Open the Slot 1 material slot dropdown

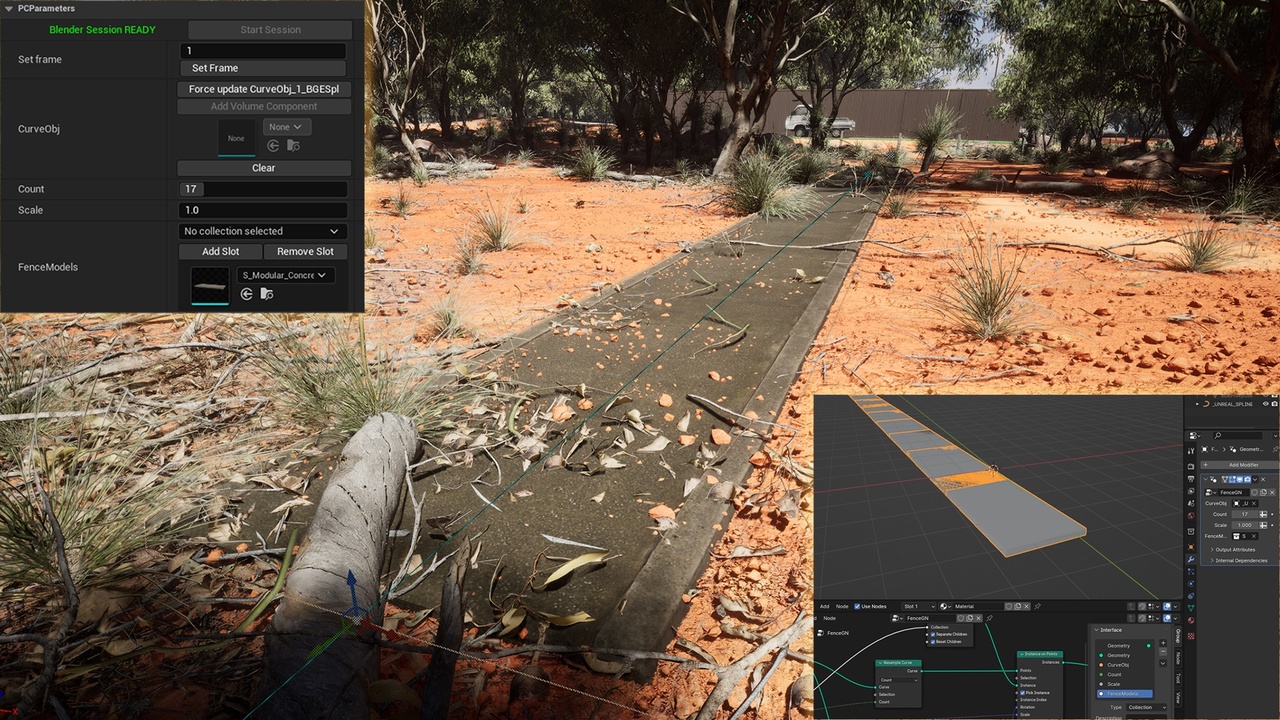pyautogui.click(x=919, y=606)
